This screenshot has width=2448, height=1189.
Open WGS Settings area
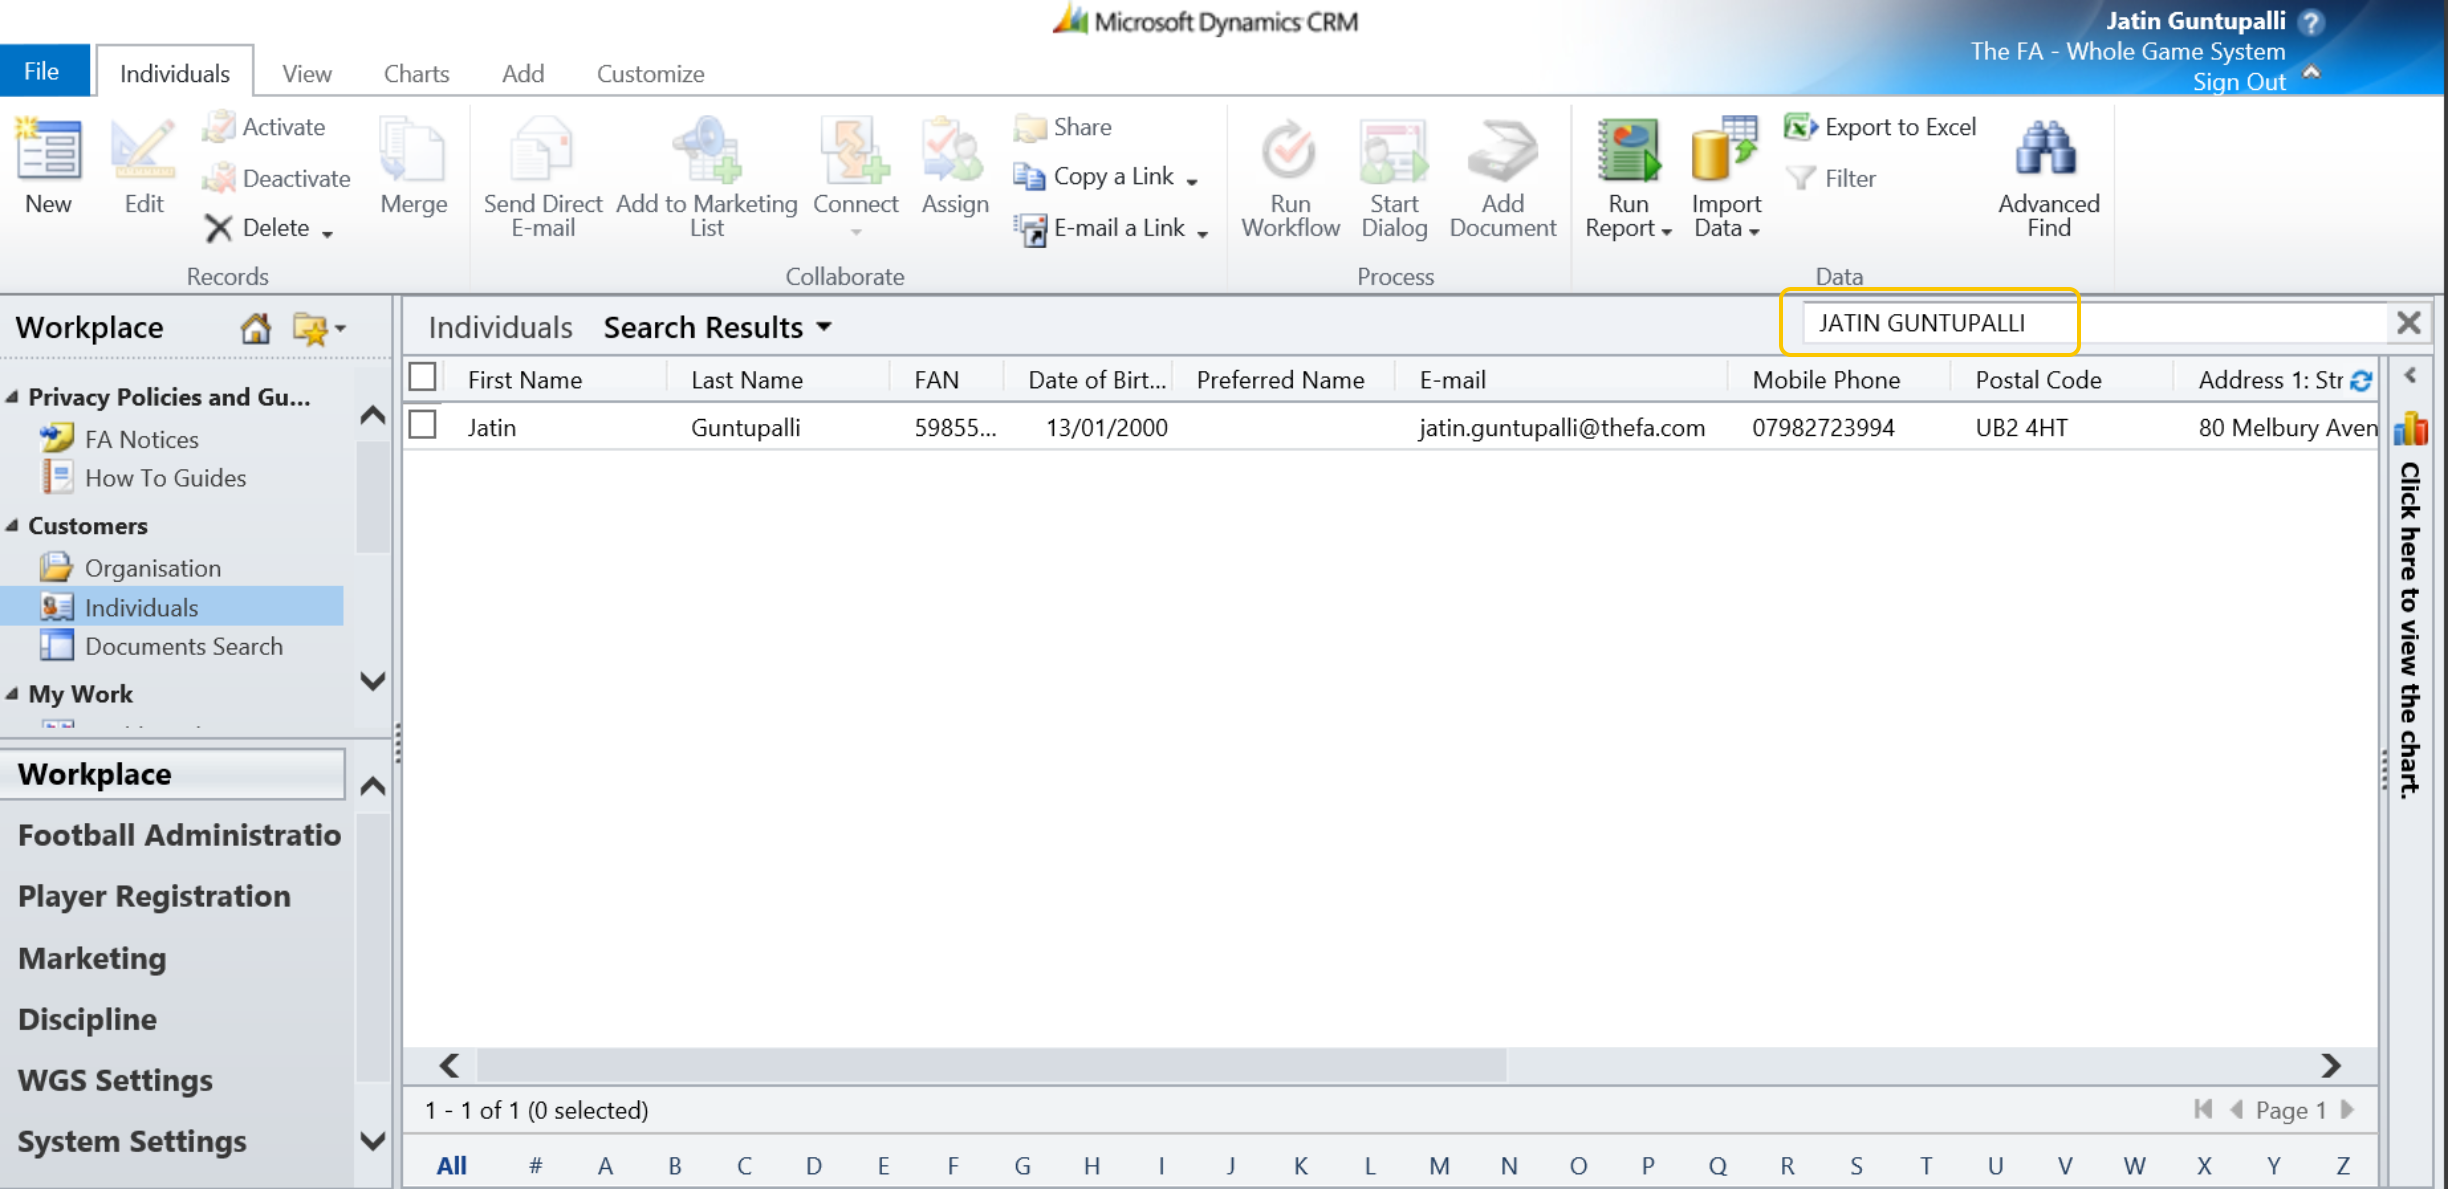pyautogui.click(x=115, y=1080)
